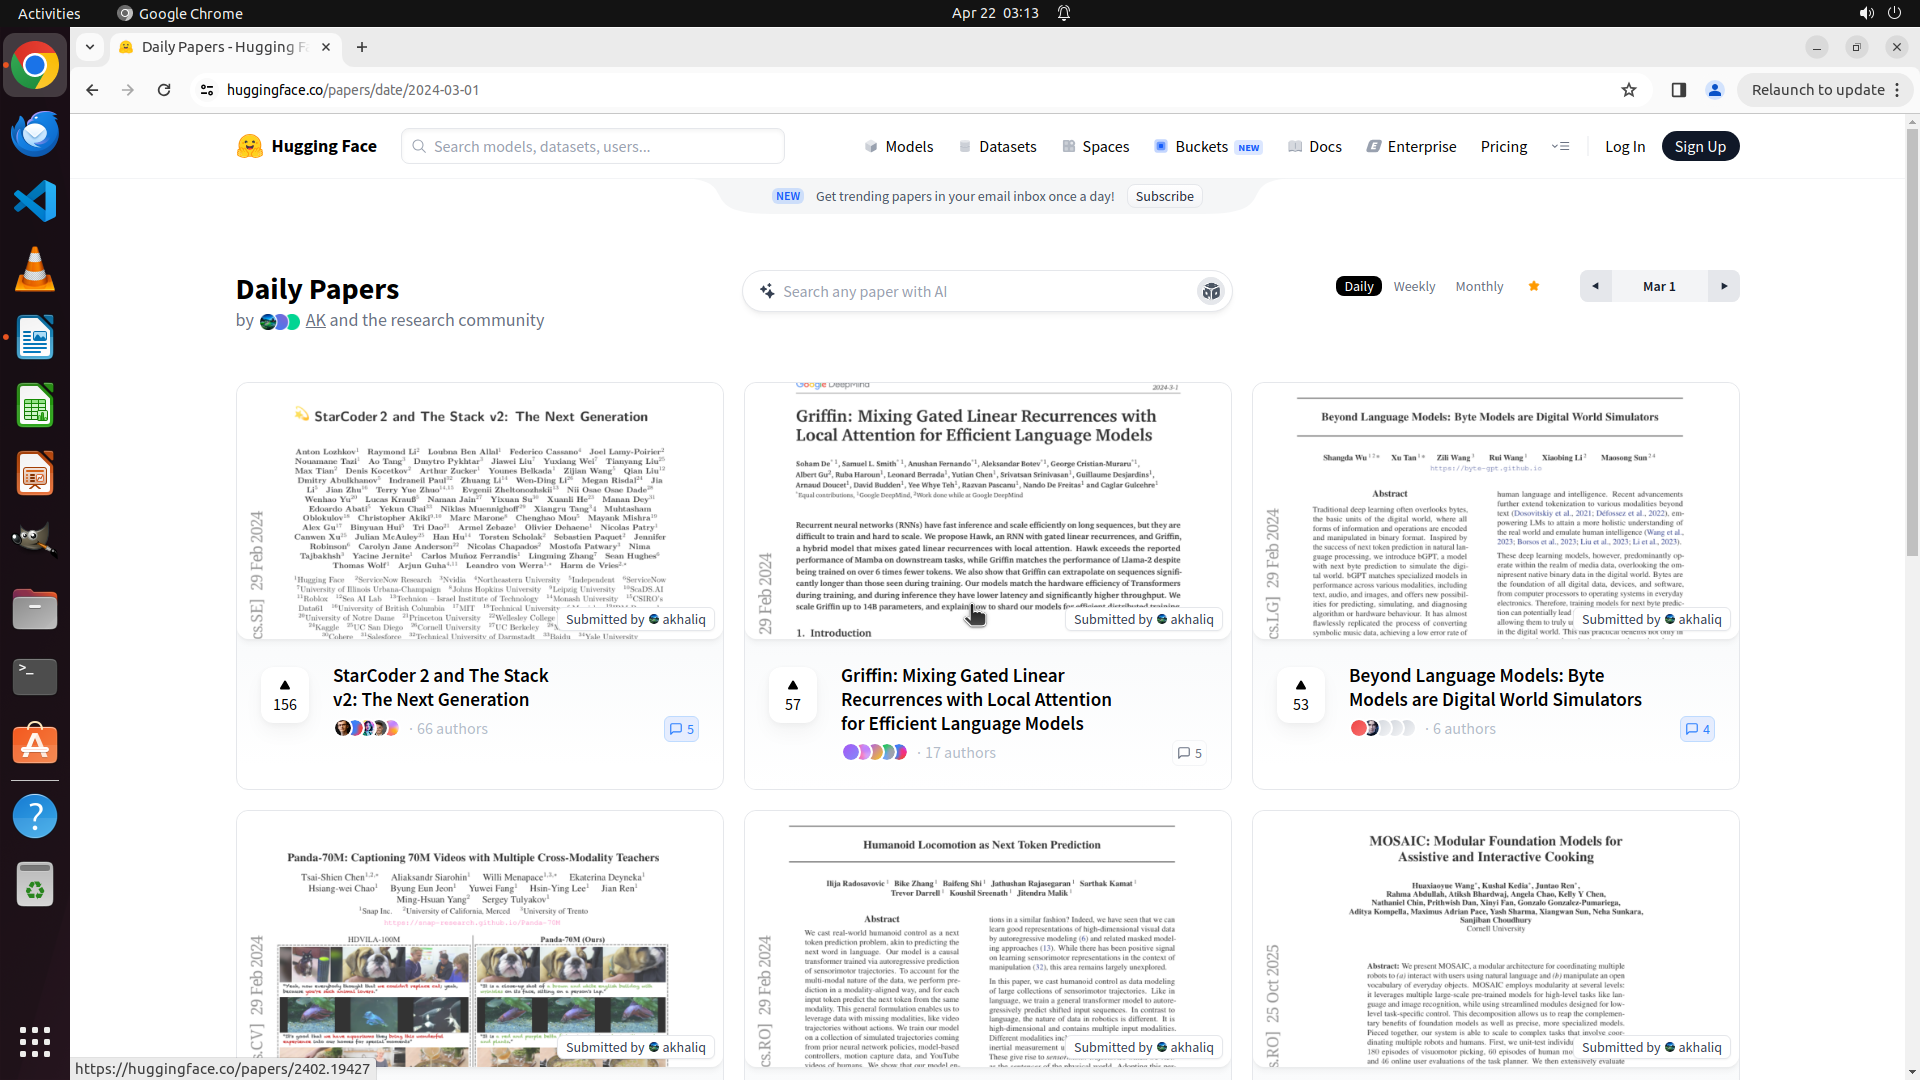Upvote the StarCoder 2 paper
1920x1080 pixels.
point(285,694)
